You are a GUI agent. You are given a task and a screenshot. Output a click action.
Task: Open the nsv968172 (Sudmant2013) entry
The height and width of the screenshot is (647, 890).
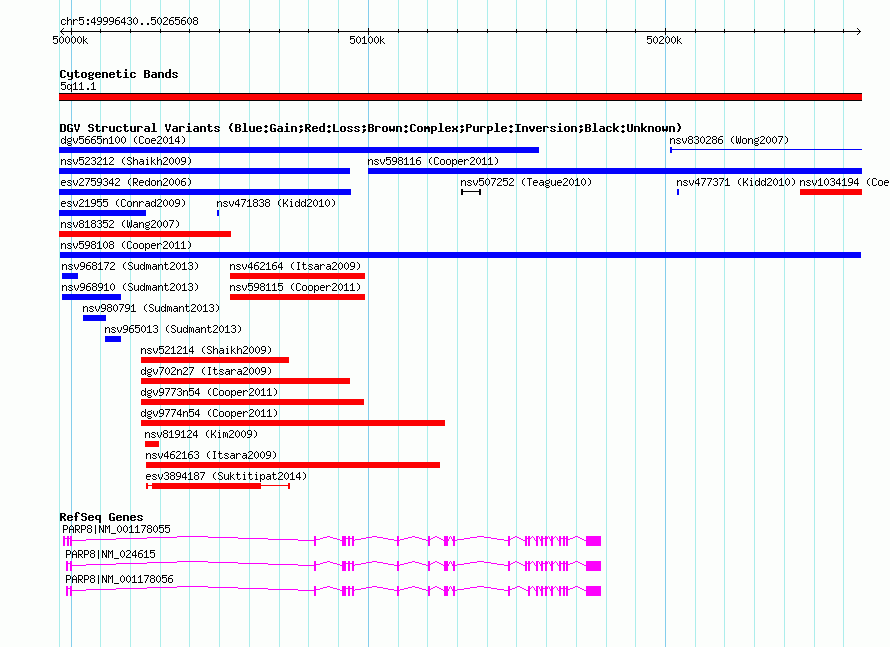pos(130,266)
